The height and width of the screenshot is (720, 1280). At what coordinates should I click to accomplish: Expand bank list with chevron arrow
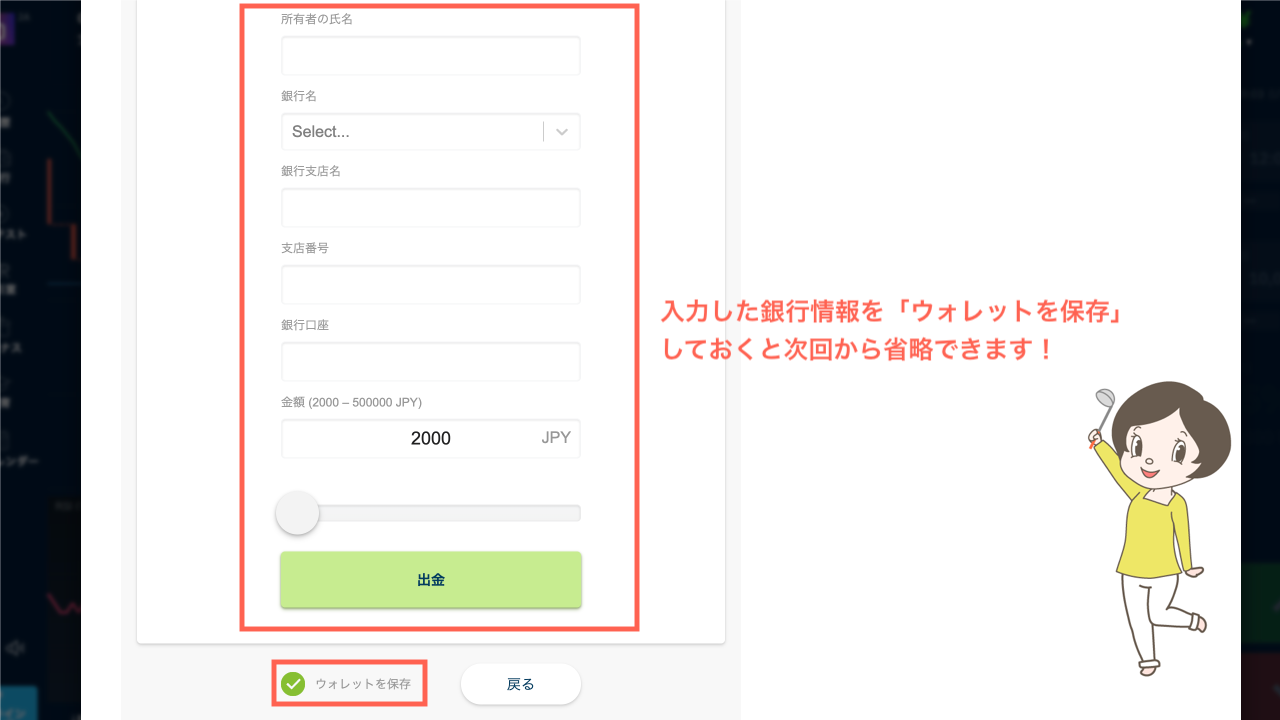click(562, 132)
